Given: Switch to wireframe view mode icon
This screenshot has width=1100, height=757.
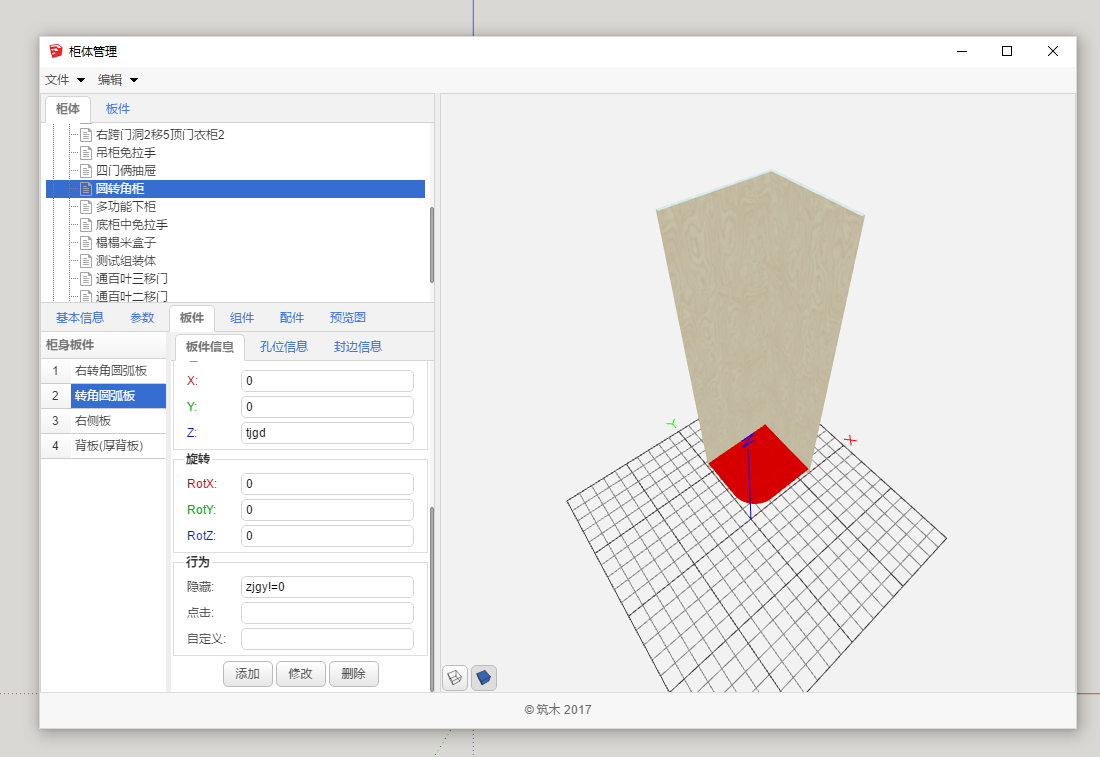Looking at the screenshot, I should (x=455, y=678).
